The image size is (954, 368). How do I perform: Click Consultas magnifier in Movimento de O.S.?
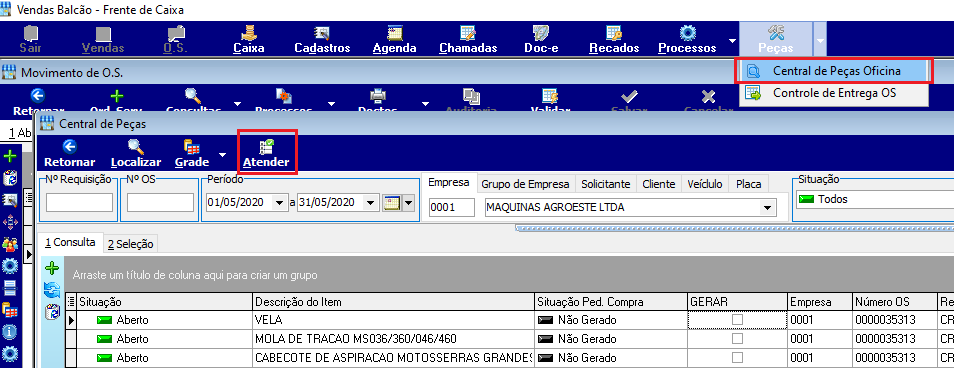pos(193,96)
